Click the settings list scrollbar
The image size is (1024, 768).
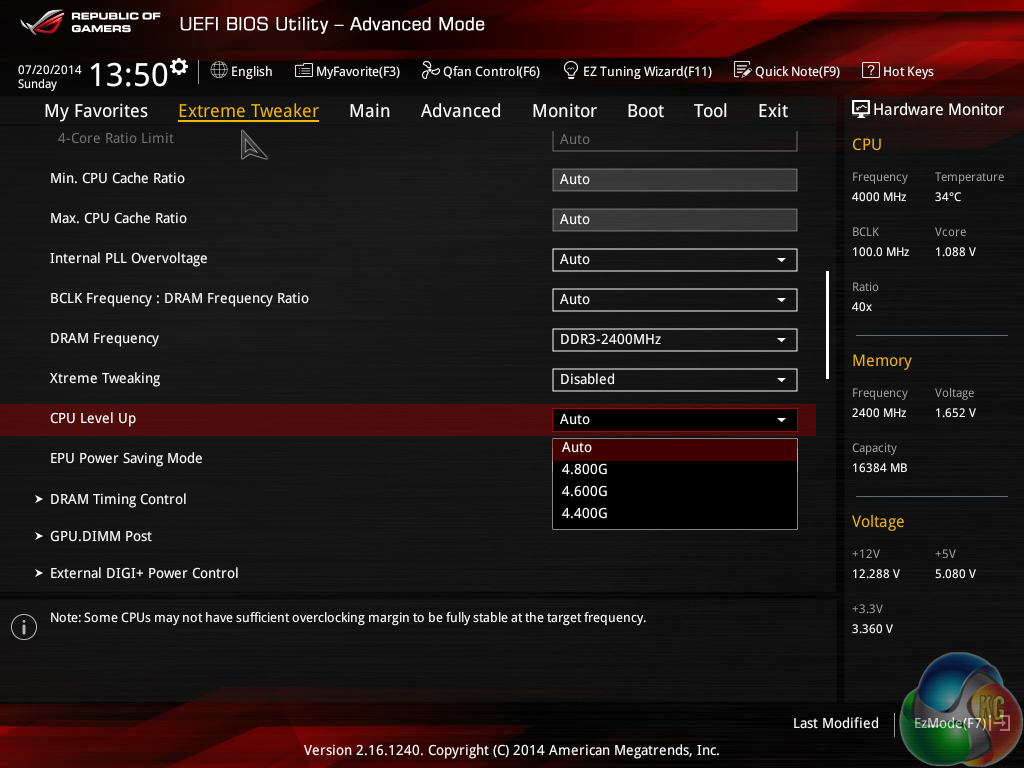point(827,325)
